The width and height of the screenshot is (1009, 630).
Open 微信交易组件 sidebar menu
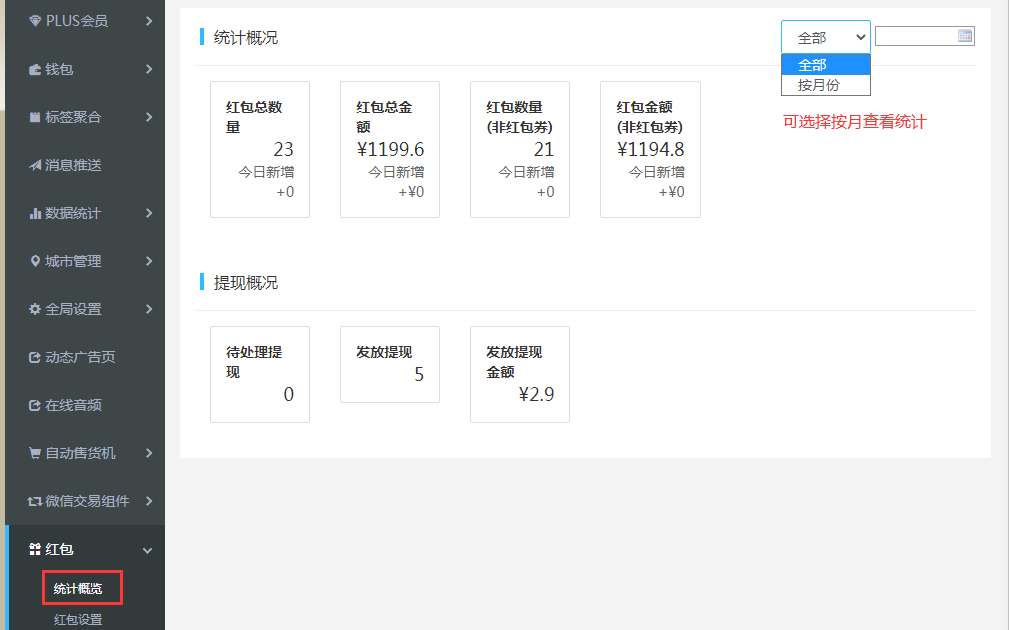[87, 501]
